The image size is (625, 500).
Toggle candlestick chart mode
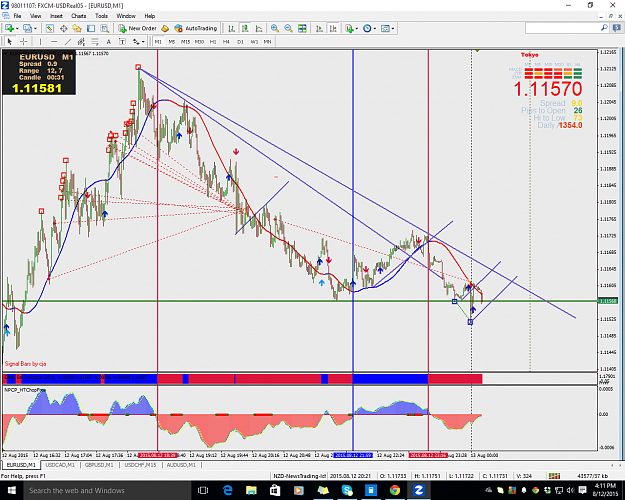click(x=245, y=28)
